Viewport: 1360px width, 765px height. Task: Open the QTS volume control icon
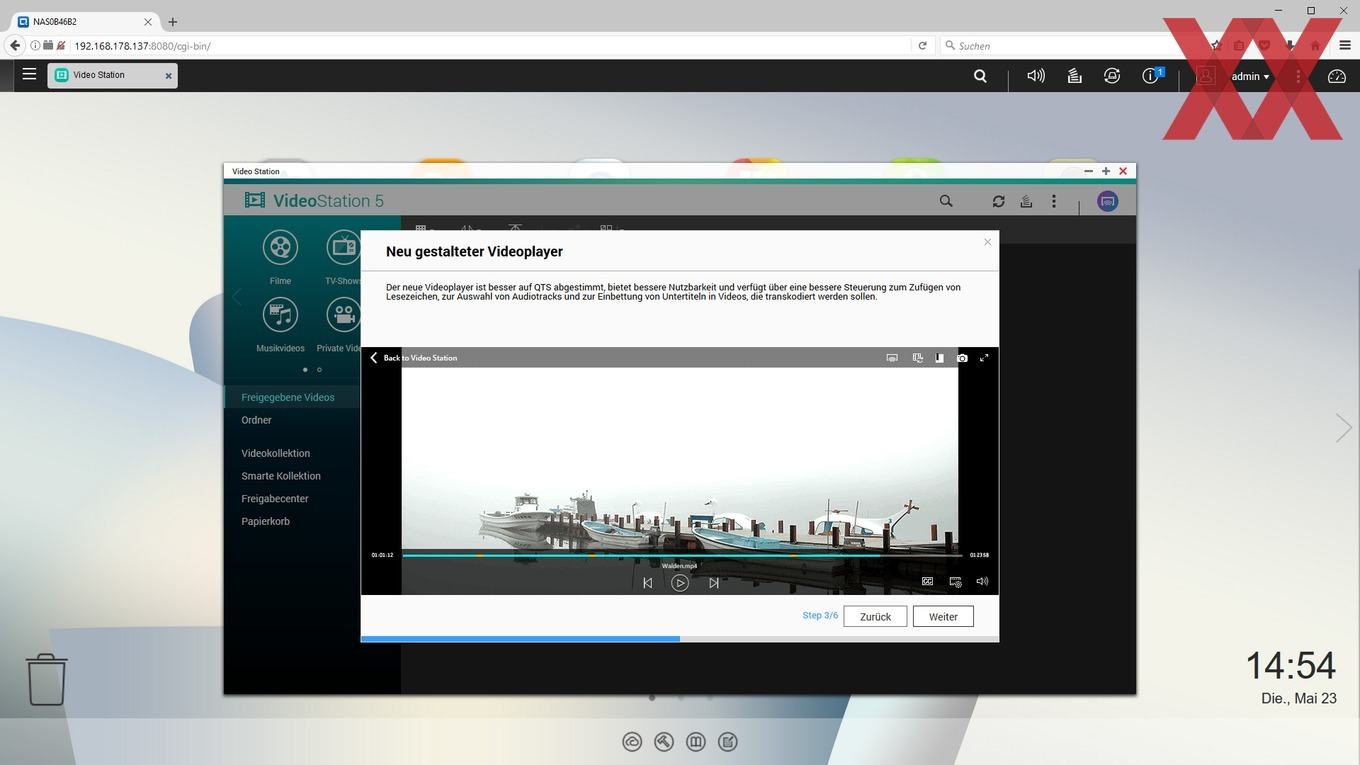pyautogui.click(x=1036, y=76)
